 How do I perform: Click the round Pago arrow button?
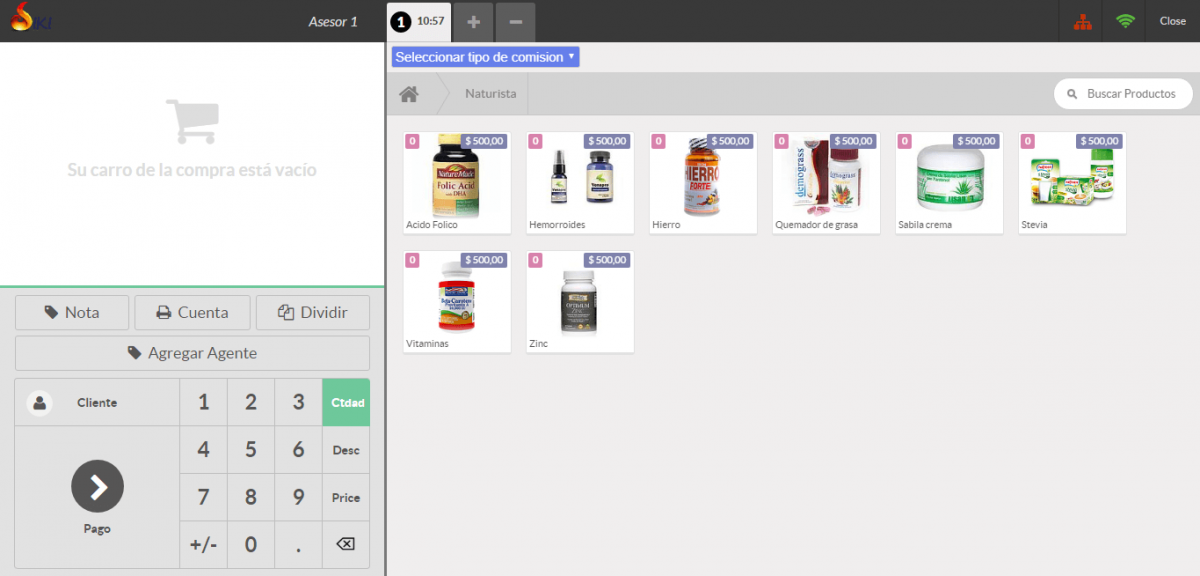pyautogui.click(x=97, y=487)
